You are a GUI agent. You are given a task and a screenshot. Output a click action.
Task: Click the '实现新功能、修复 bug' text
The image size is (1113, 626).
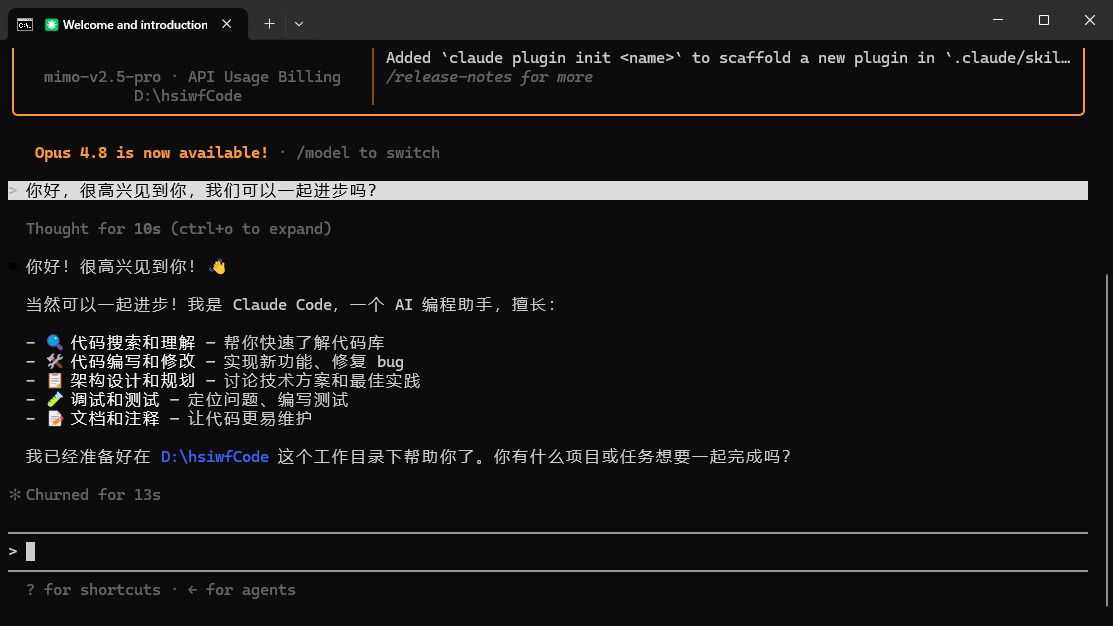[x=314, y=362]
